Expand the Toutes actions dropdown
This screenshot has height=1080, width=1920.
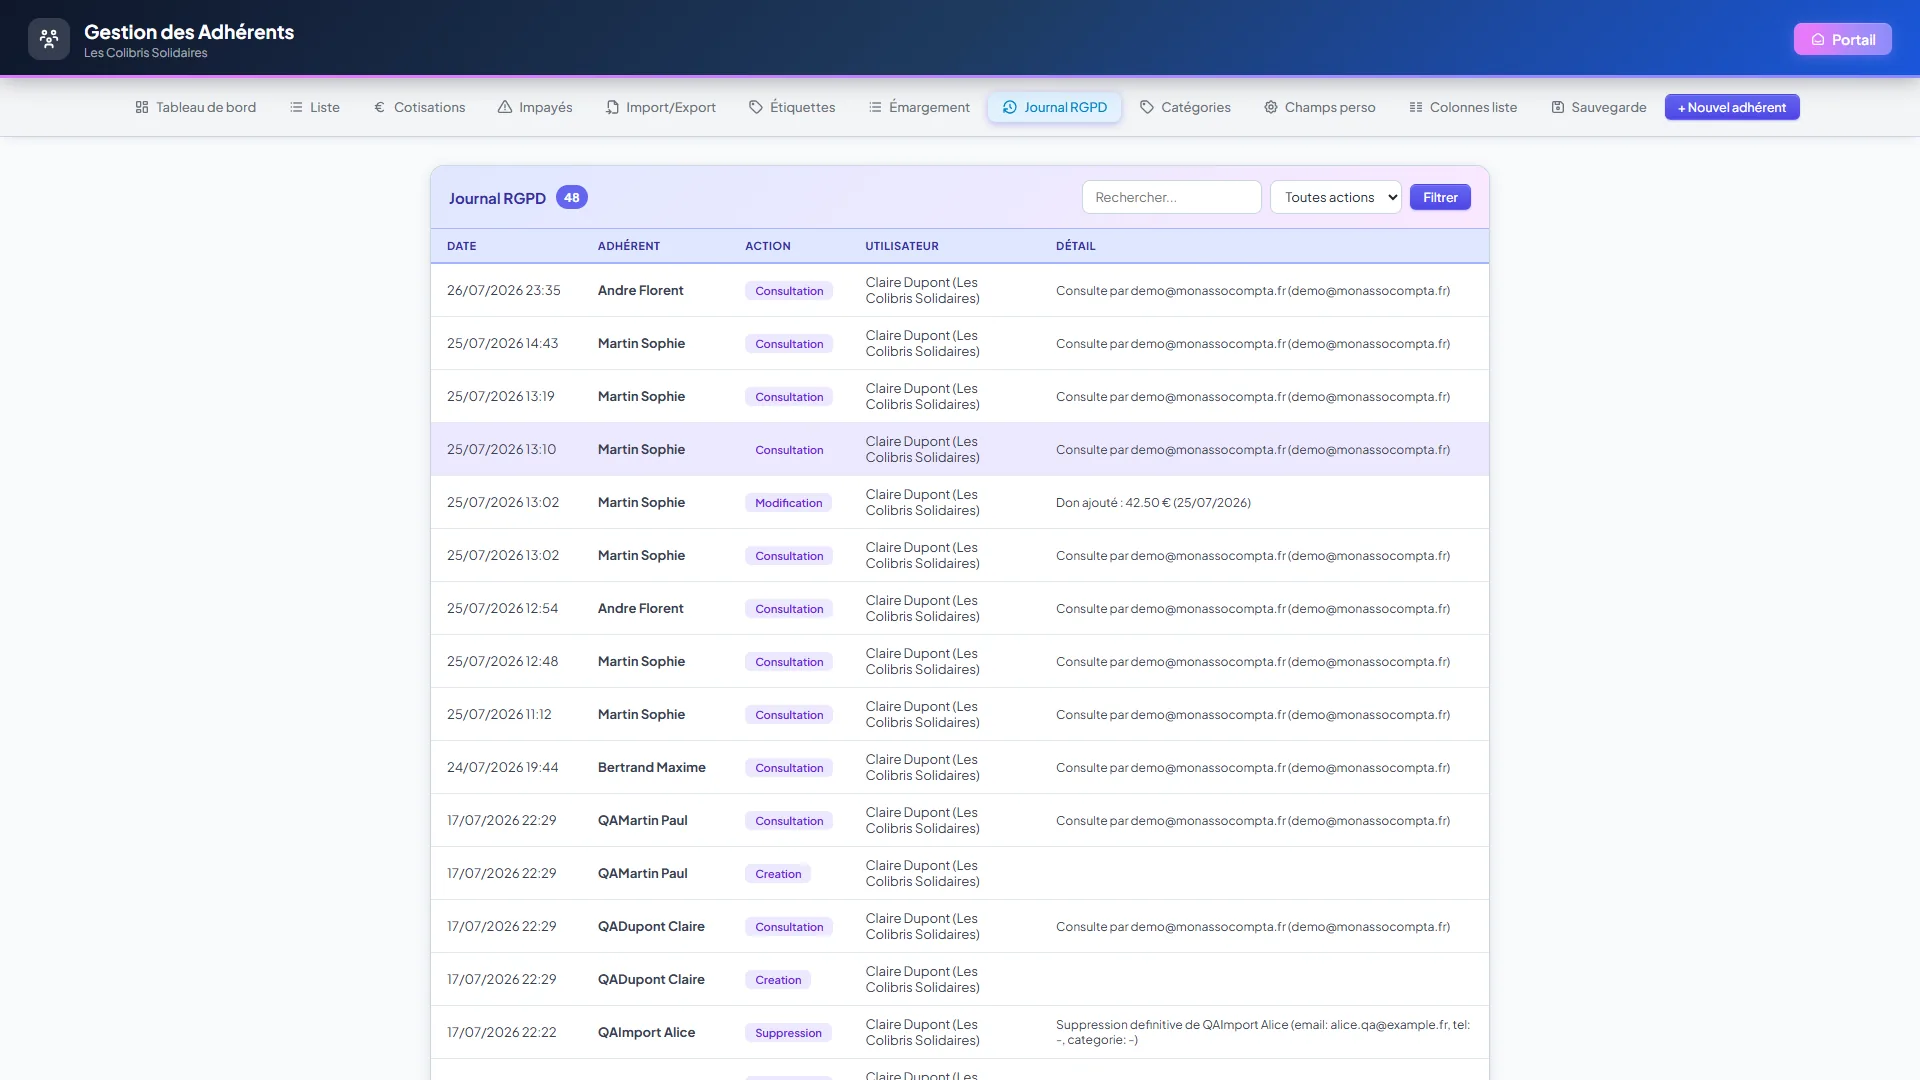(x=1336, y=197)
